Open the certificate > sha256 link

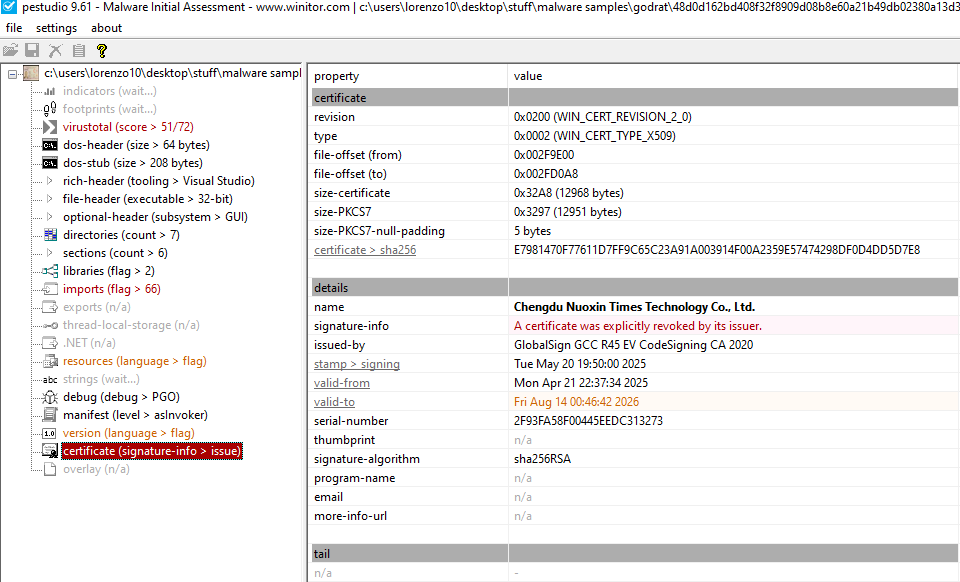365,250
